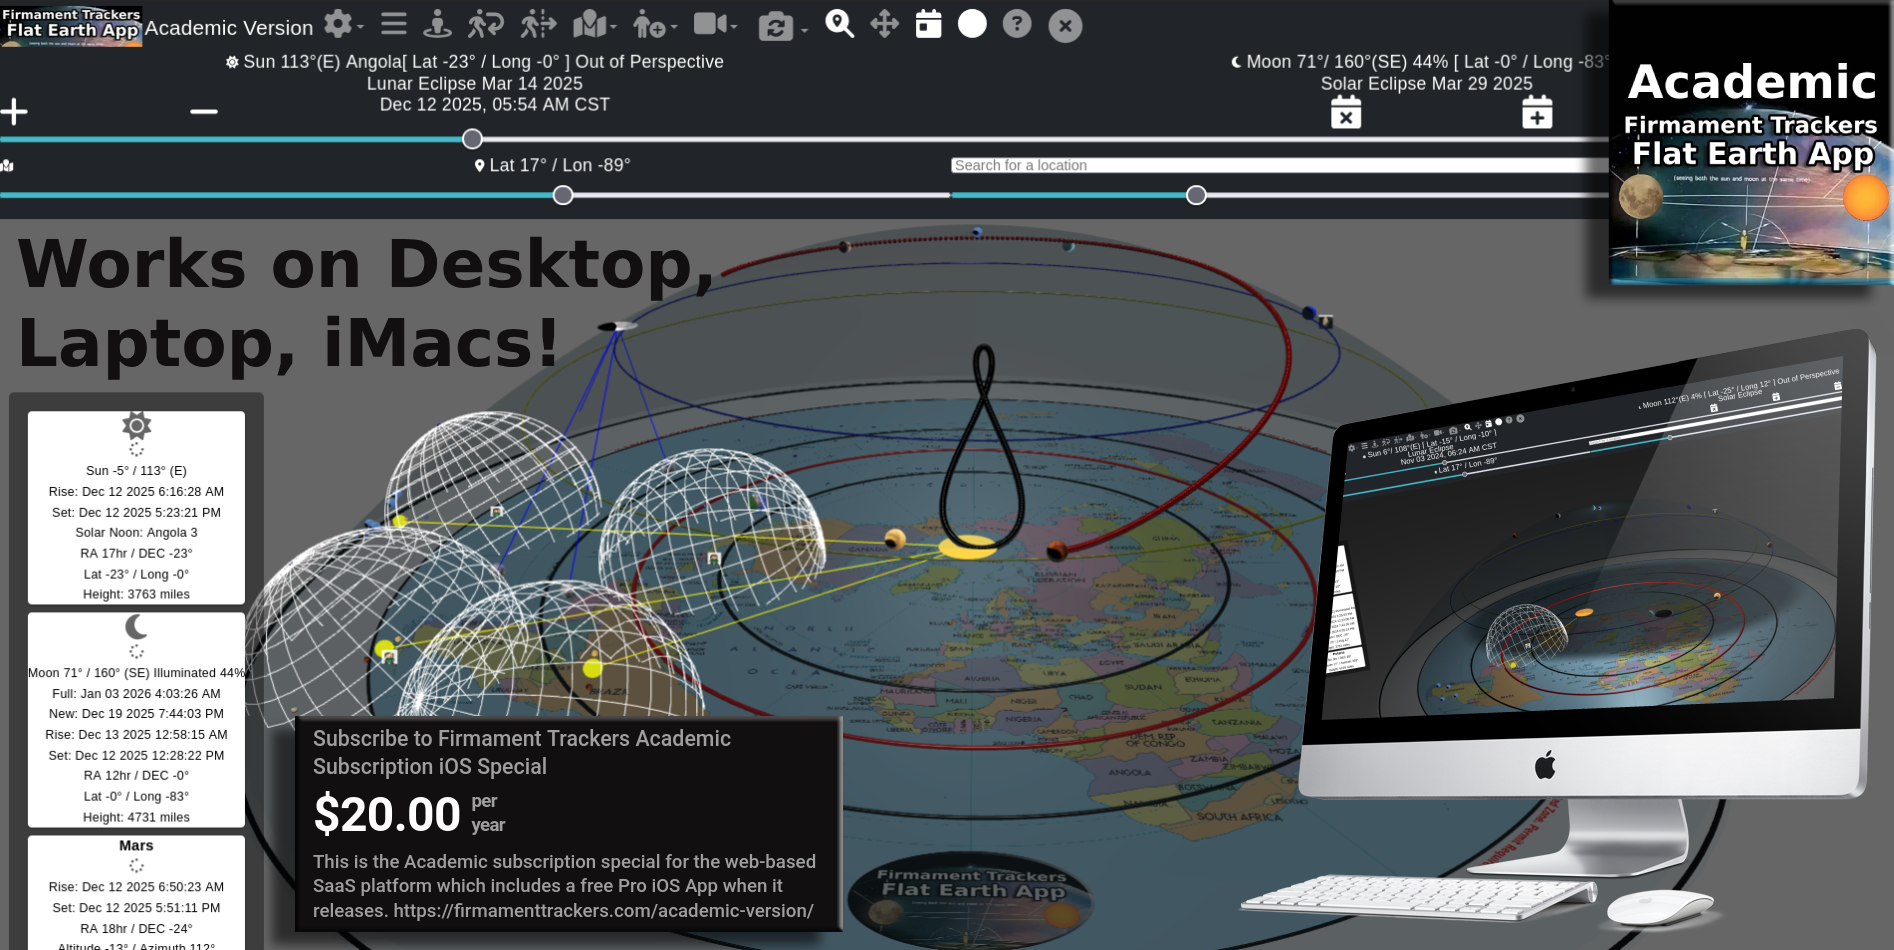Click the calendar remove (X) icon
Screen dimensions: 1894x950
[1346, 112]
